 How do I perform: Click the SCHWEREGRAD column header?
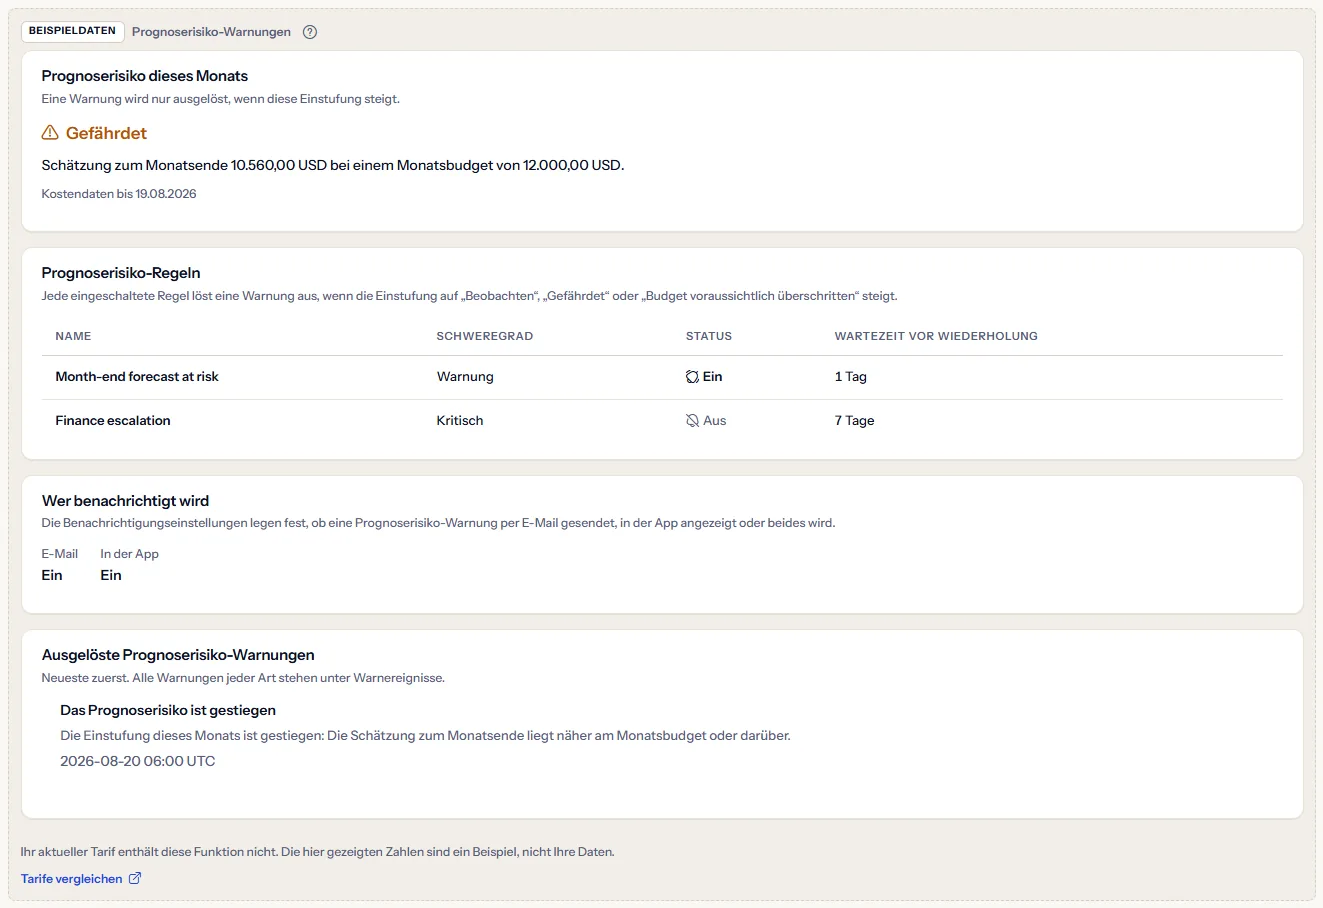(485, 336)
